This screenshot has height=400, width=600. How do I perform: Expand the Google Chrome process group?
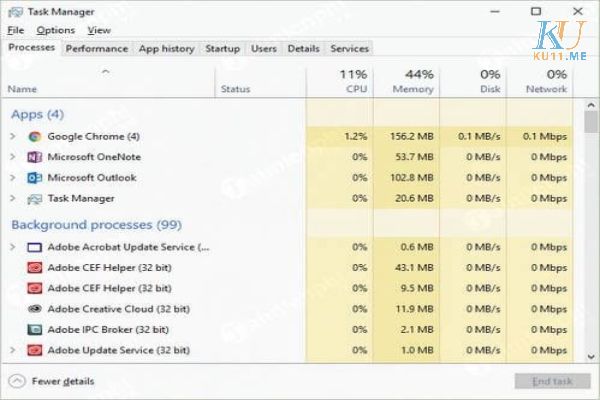pos(13,136)
